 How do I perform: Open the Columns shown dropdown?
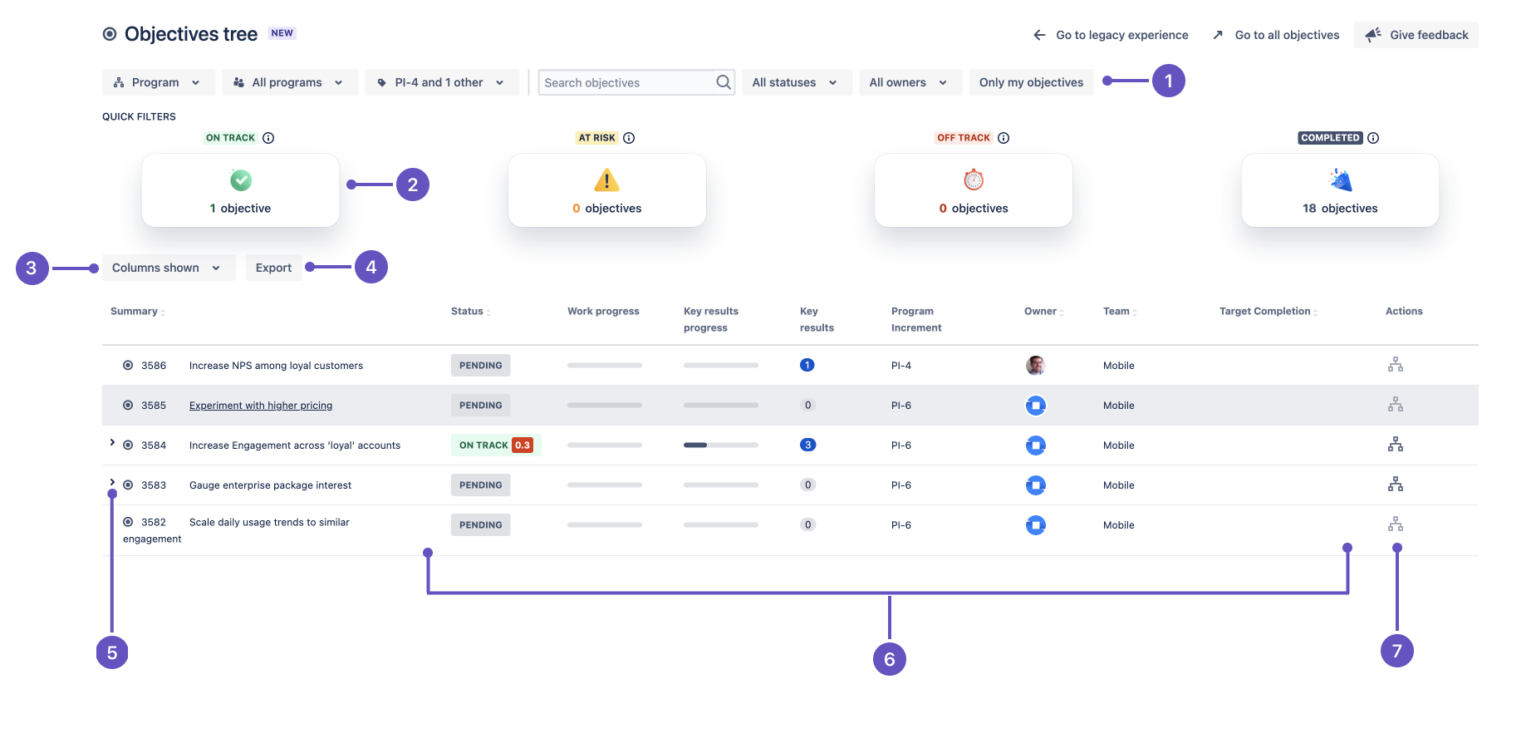(x=168, y=267)
